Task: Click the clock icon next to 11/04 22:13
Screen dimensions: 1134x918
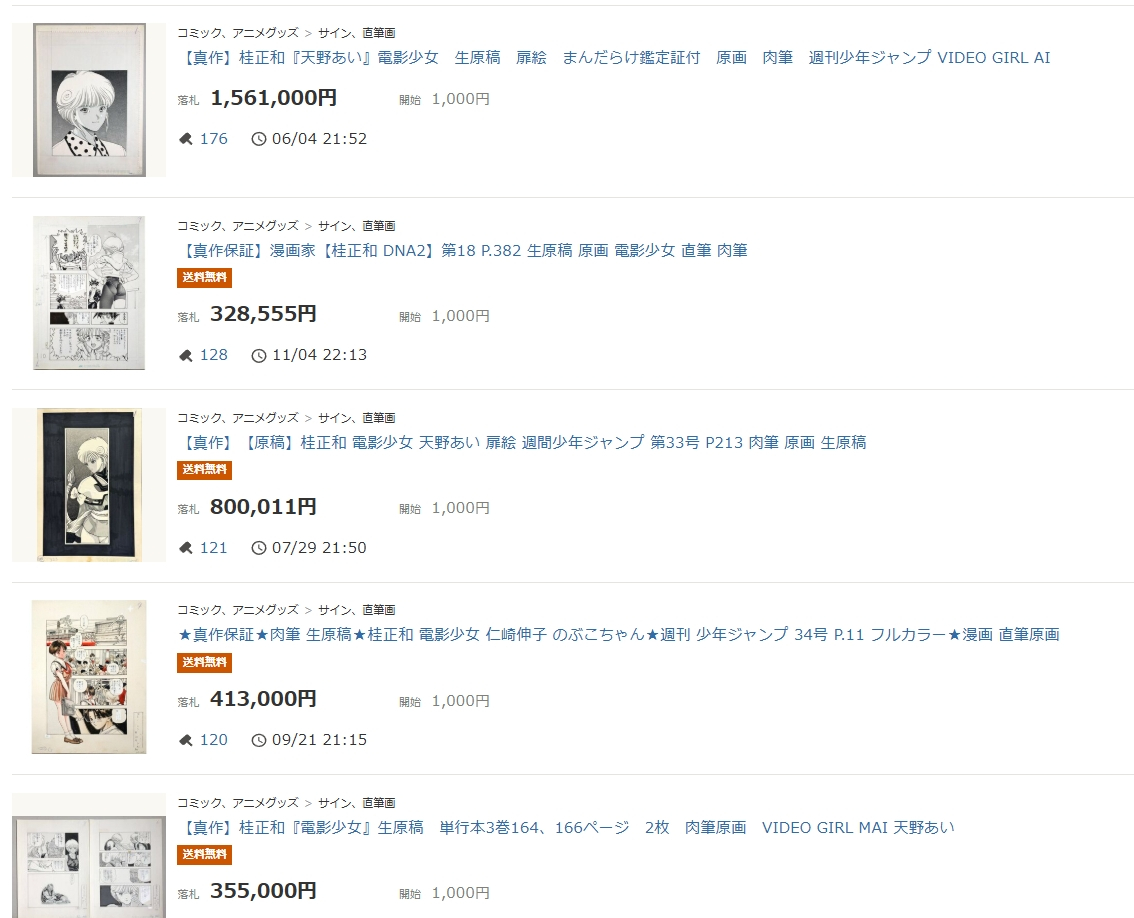Action: pos(259,355)
